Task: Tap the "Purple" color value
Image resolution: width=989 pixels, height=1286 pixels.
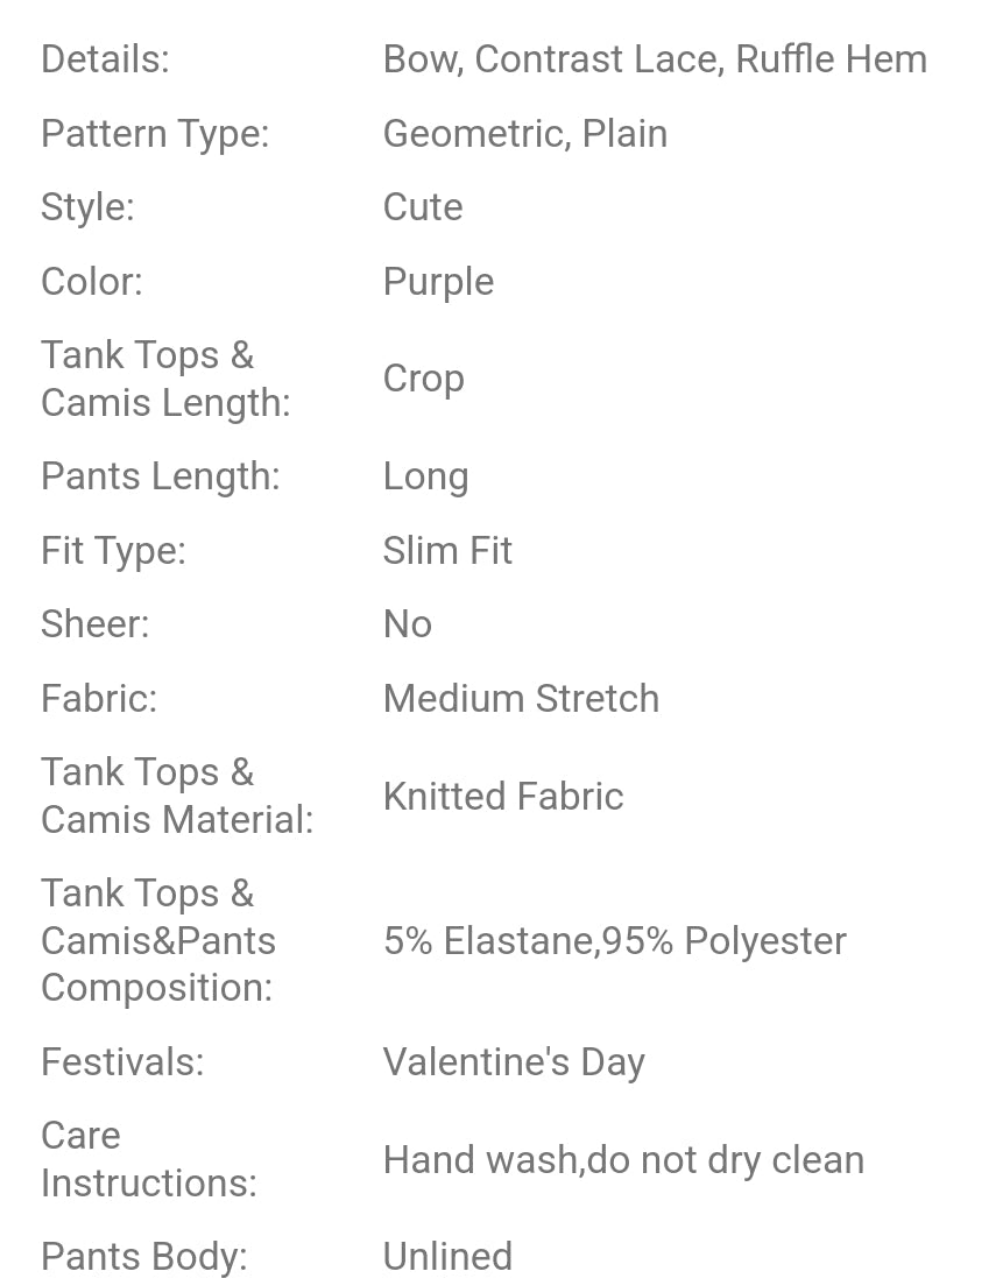Action: (438, 282)
